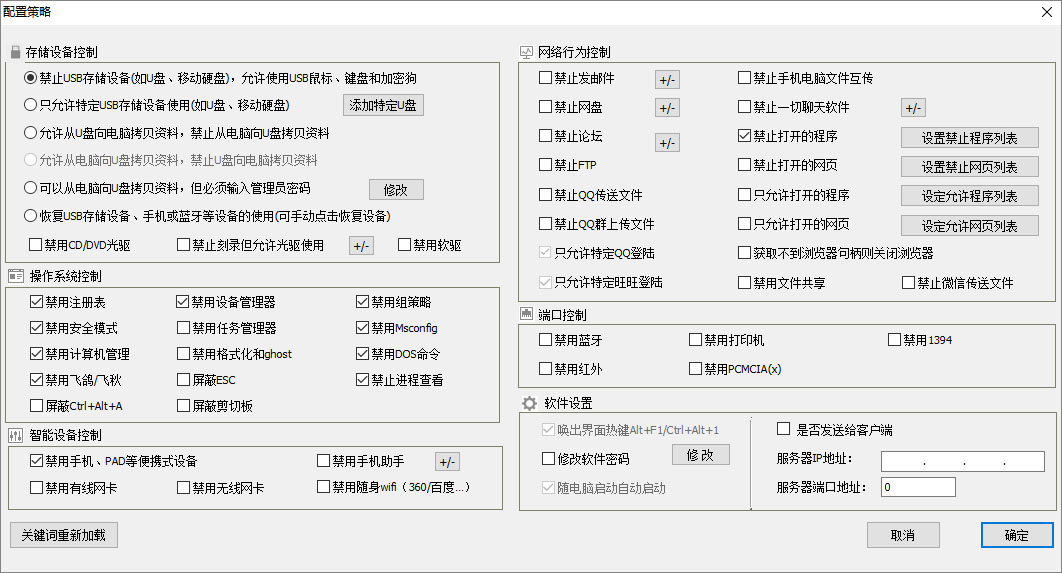Expand the +/- button next to 禁止发邮件
This screenshot has height=573, width=1062.
click(667, 79)
